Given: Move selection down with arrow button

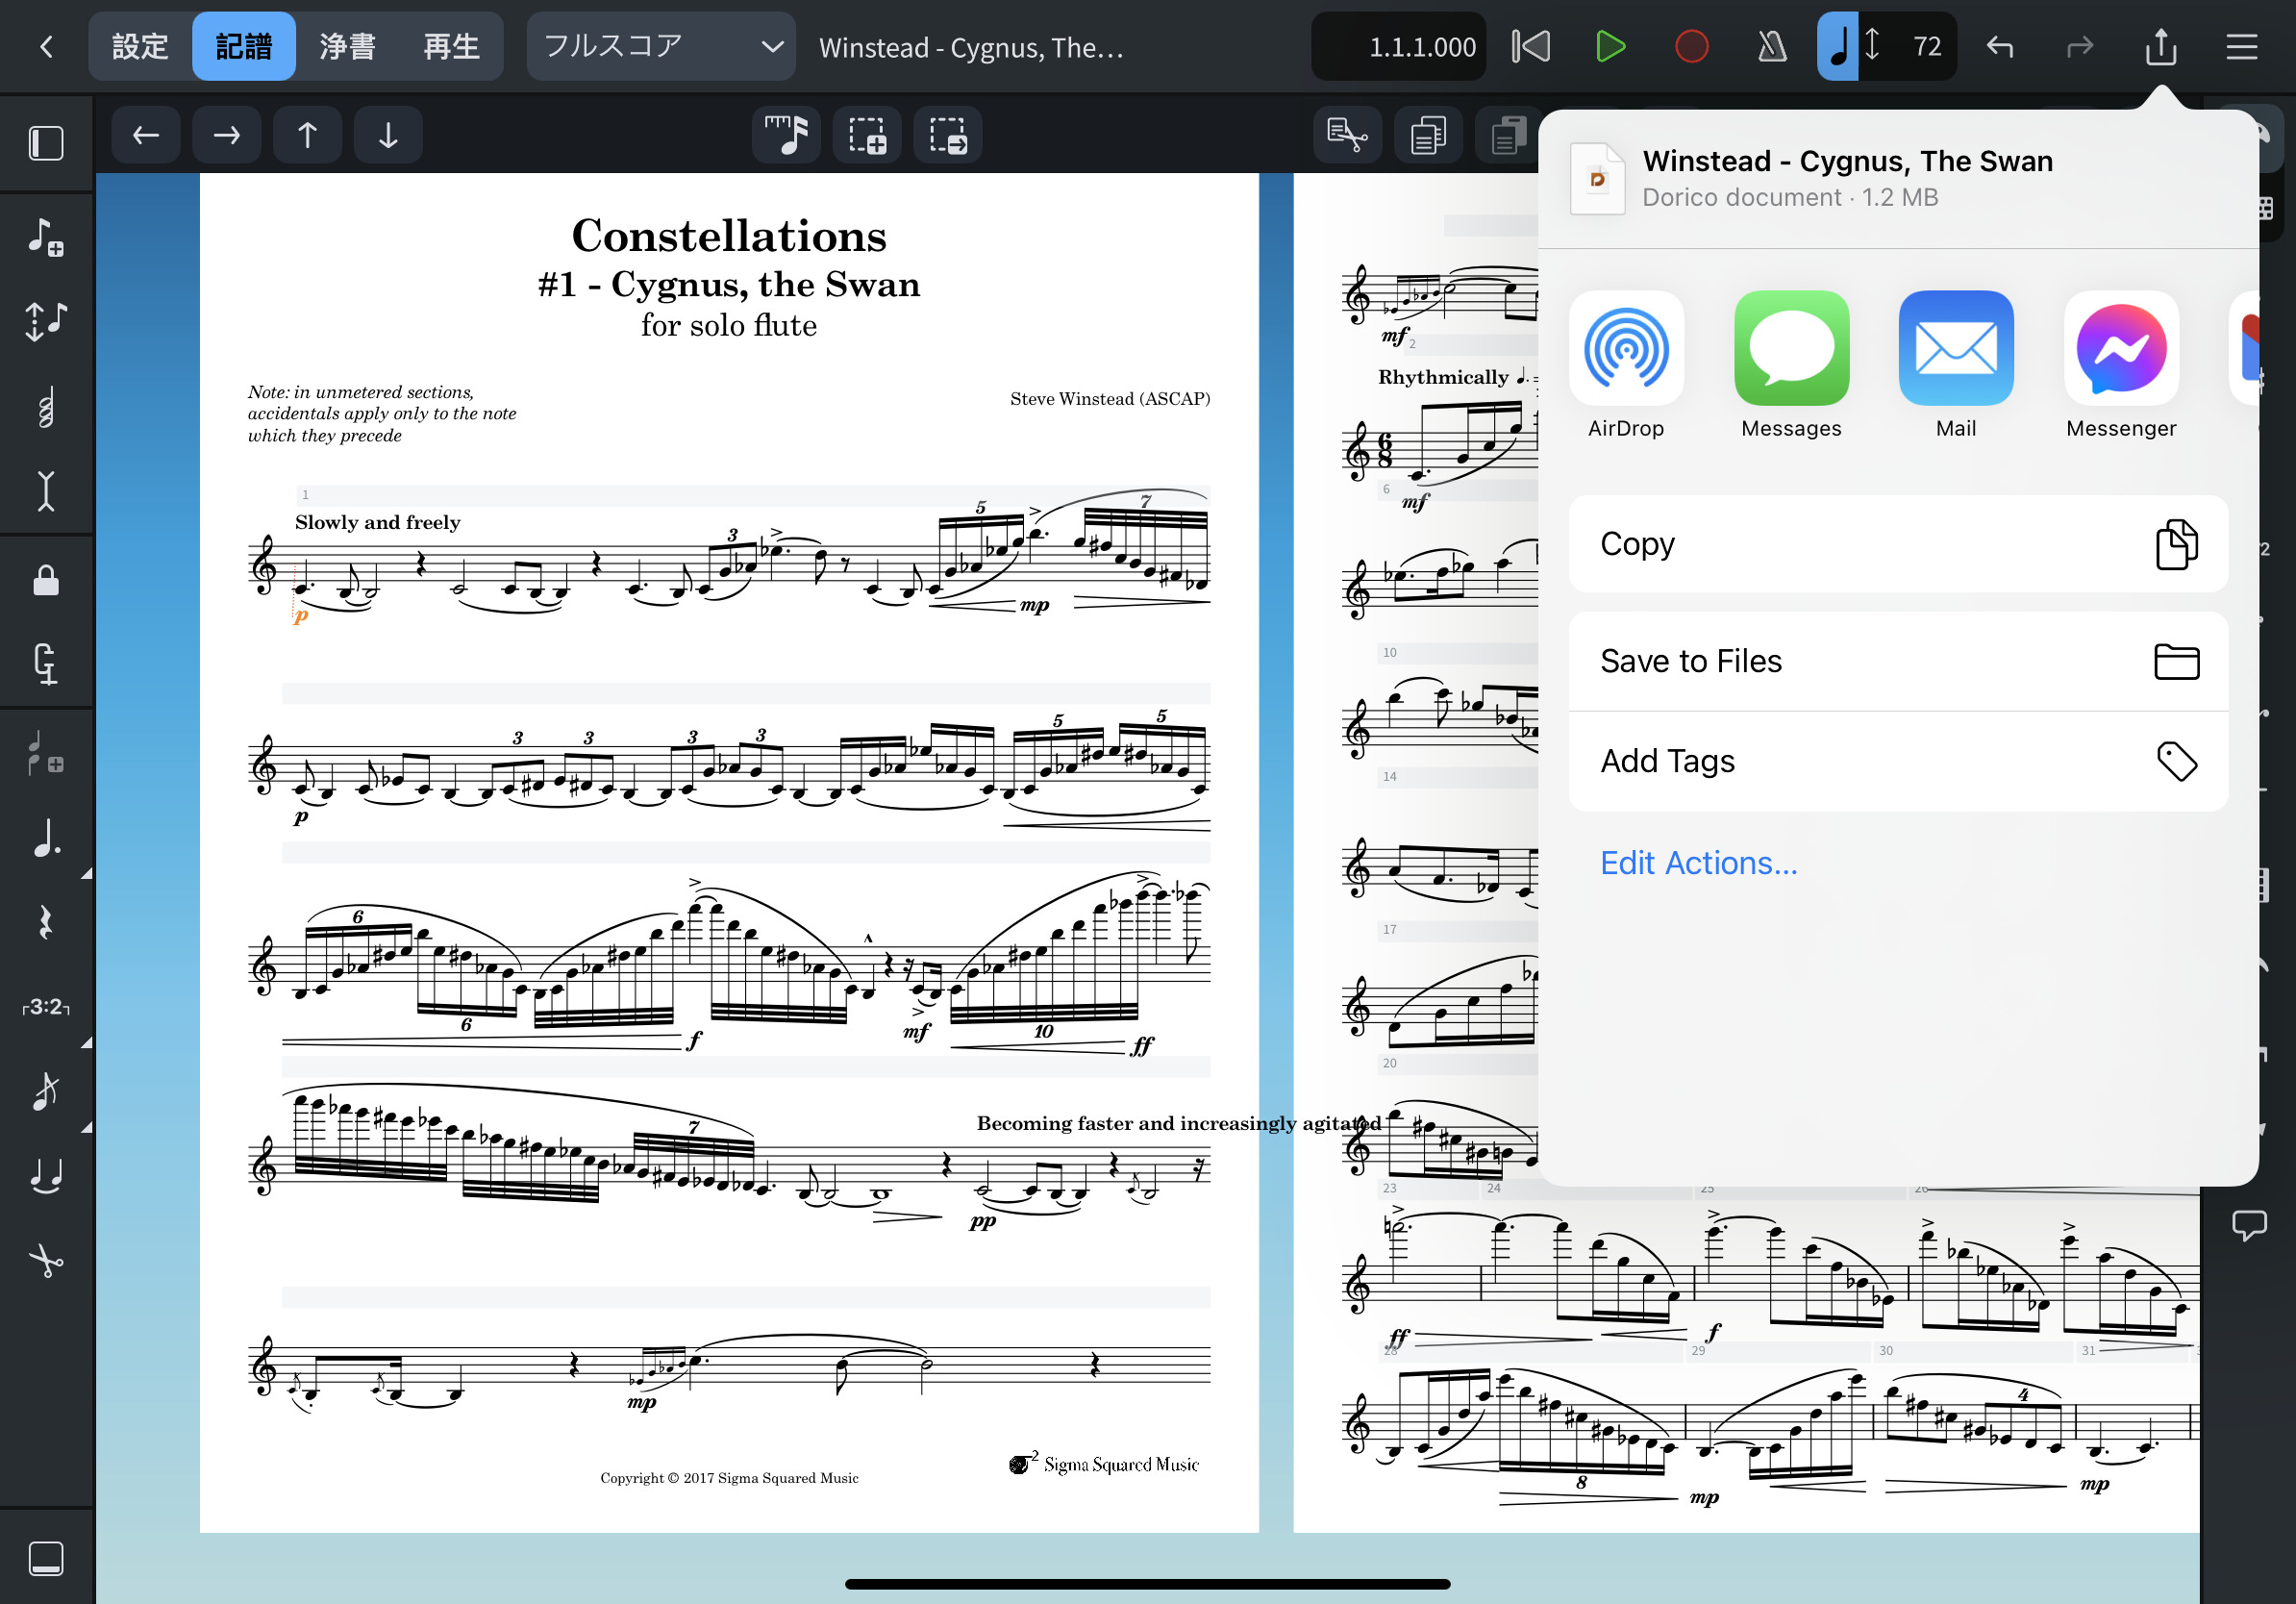Looking at the screenshot, I should [x=388, y=135].
